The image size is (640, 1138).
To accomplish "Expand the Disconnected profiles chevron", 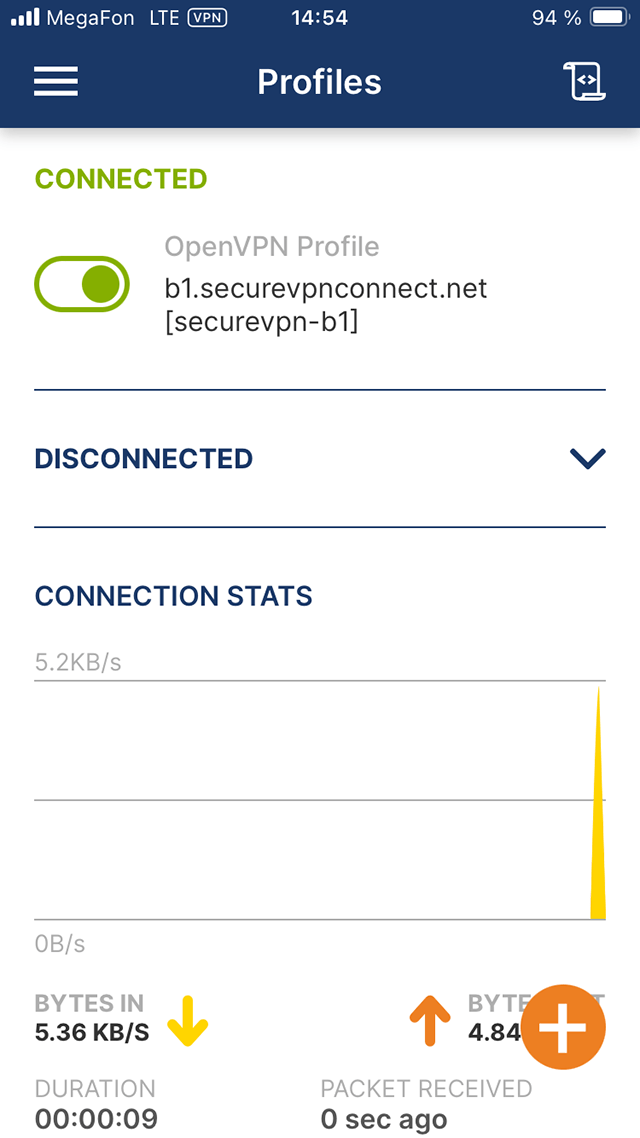I will 587,459.
